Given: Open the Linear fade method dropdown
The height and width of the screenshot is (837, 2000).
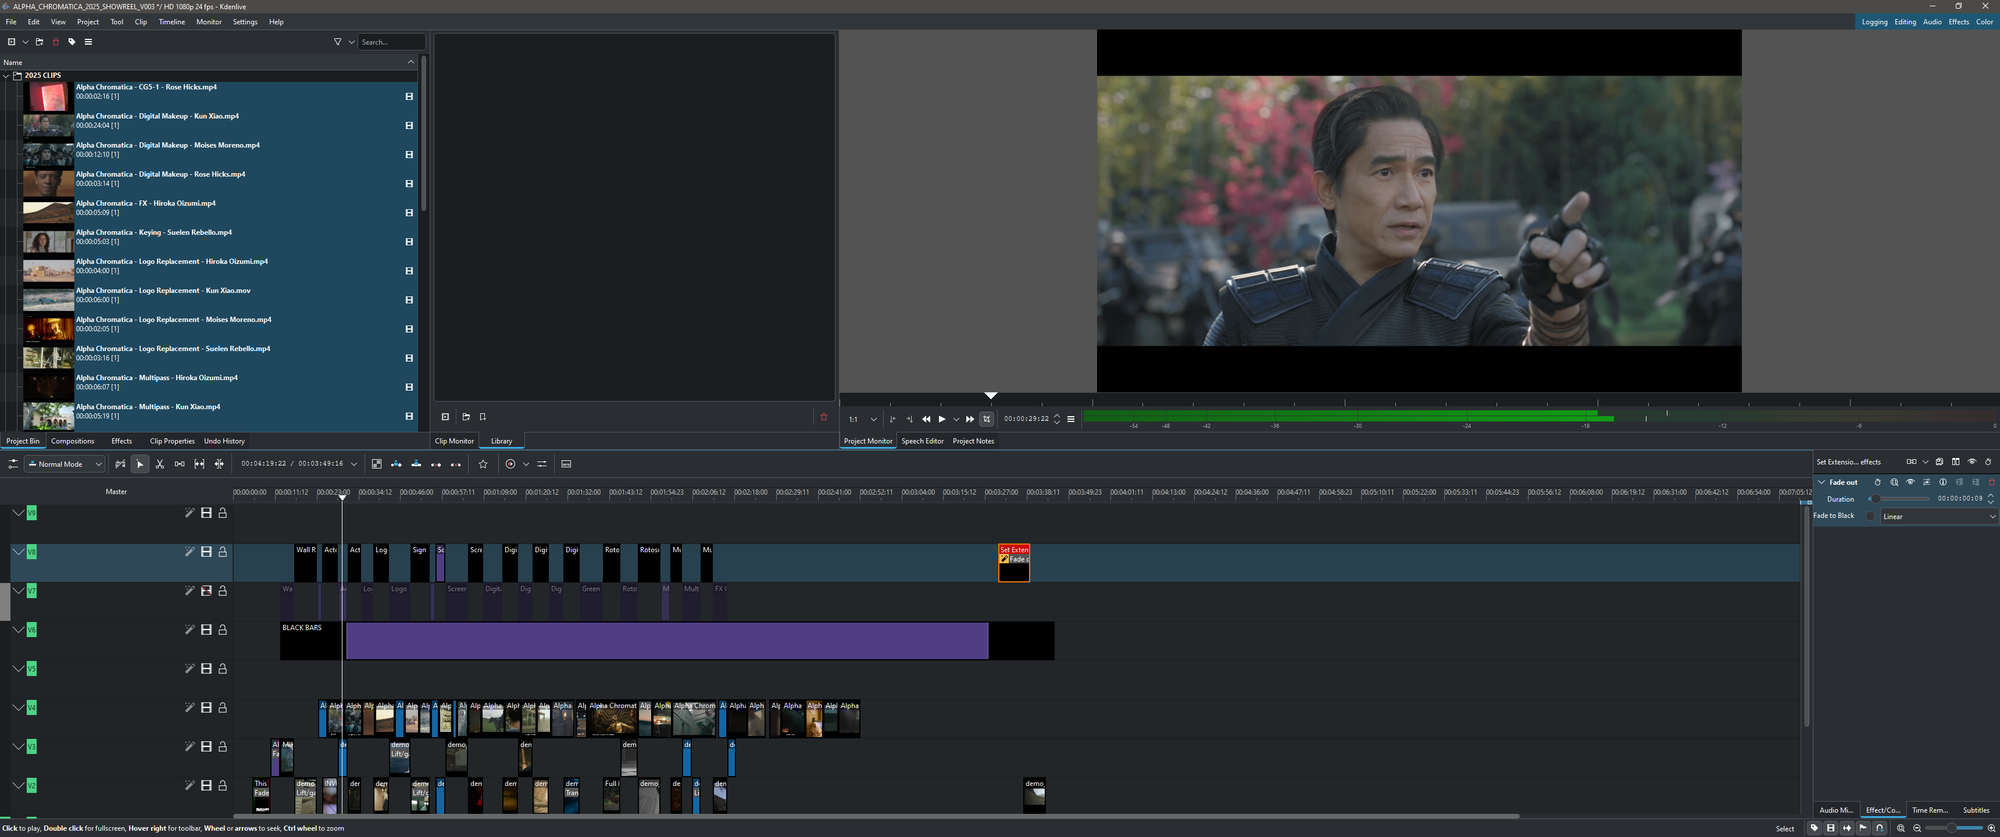Looking at the screenshot, I should click(x=1938, y=516).
